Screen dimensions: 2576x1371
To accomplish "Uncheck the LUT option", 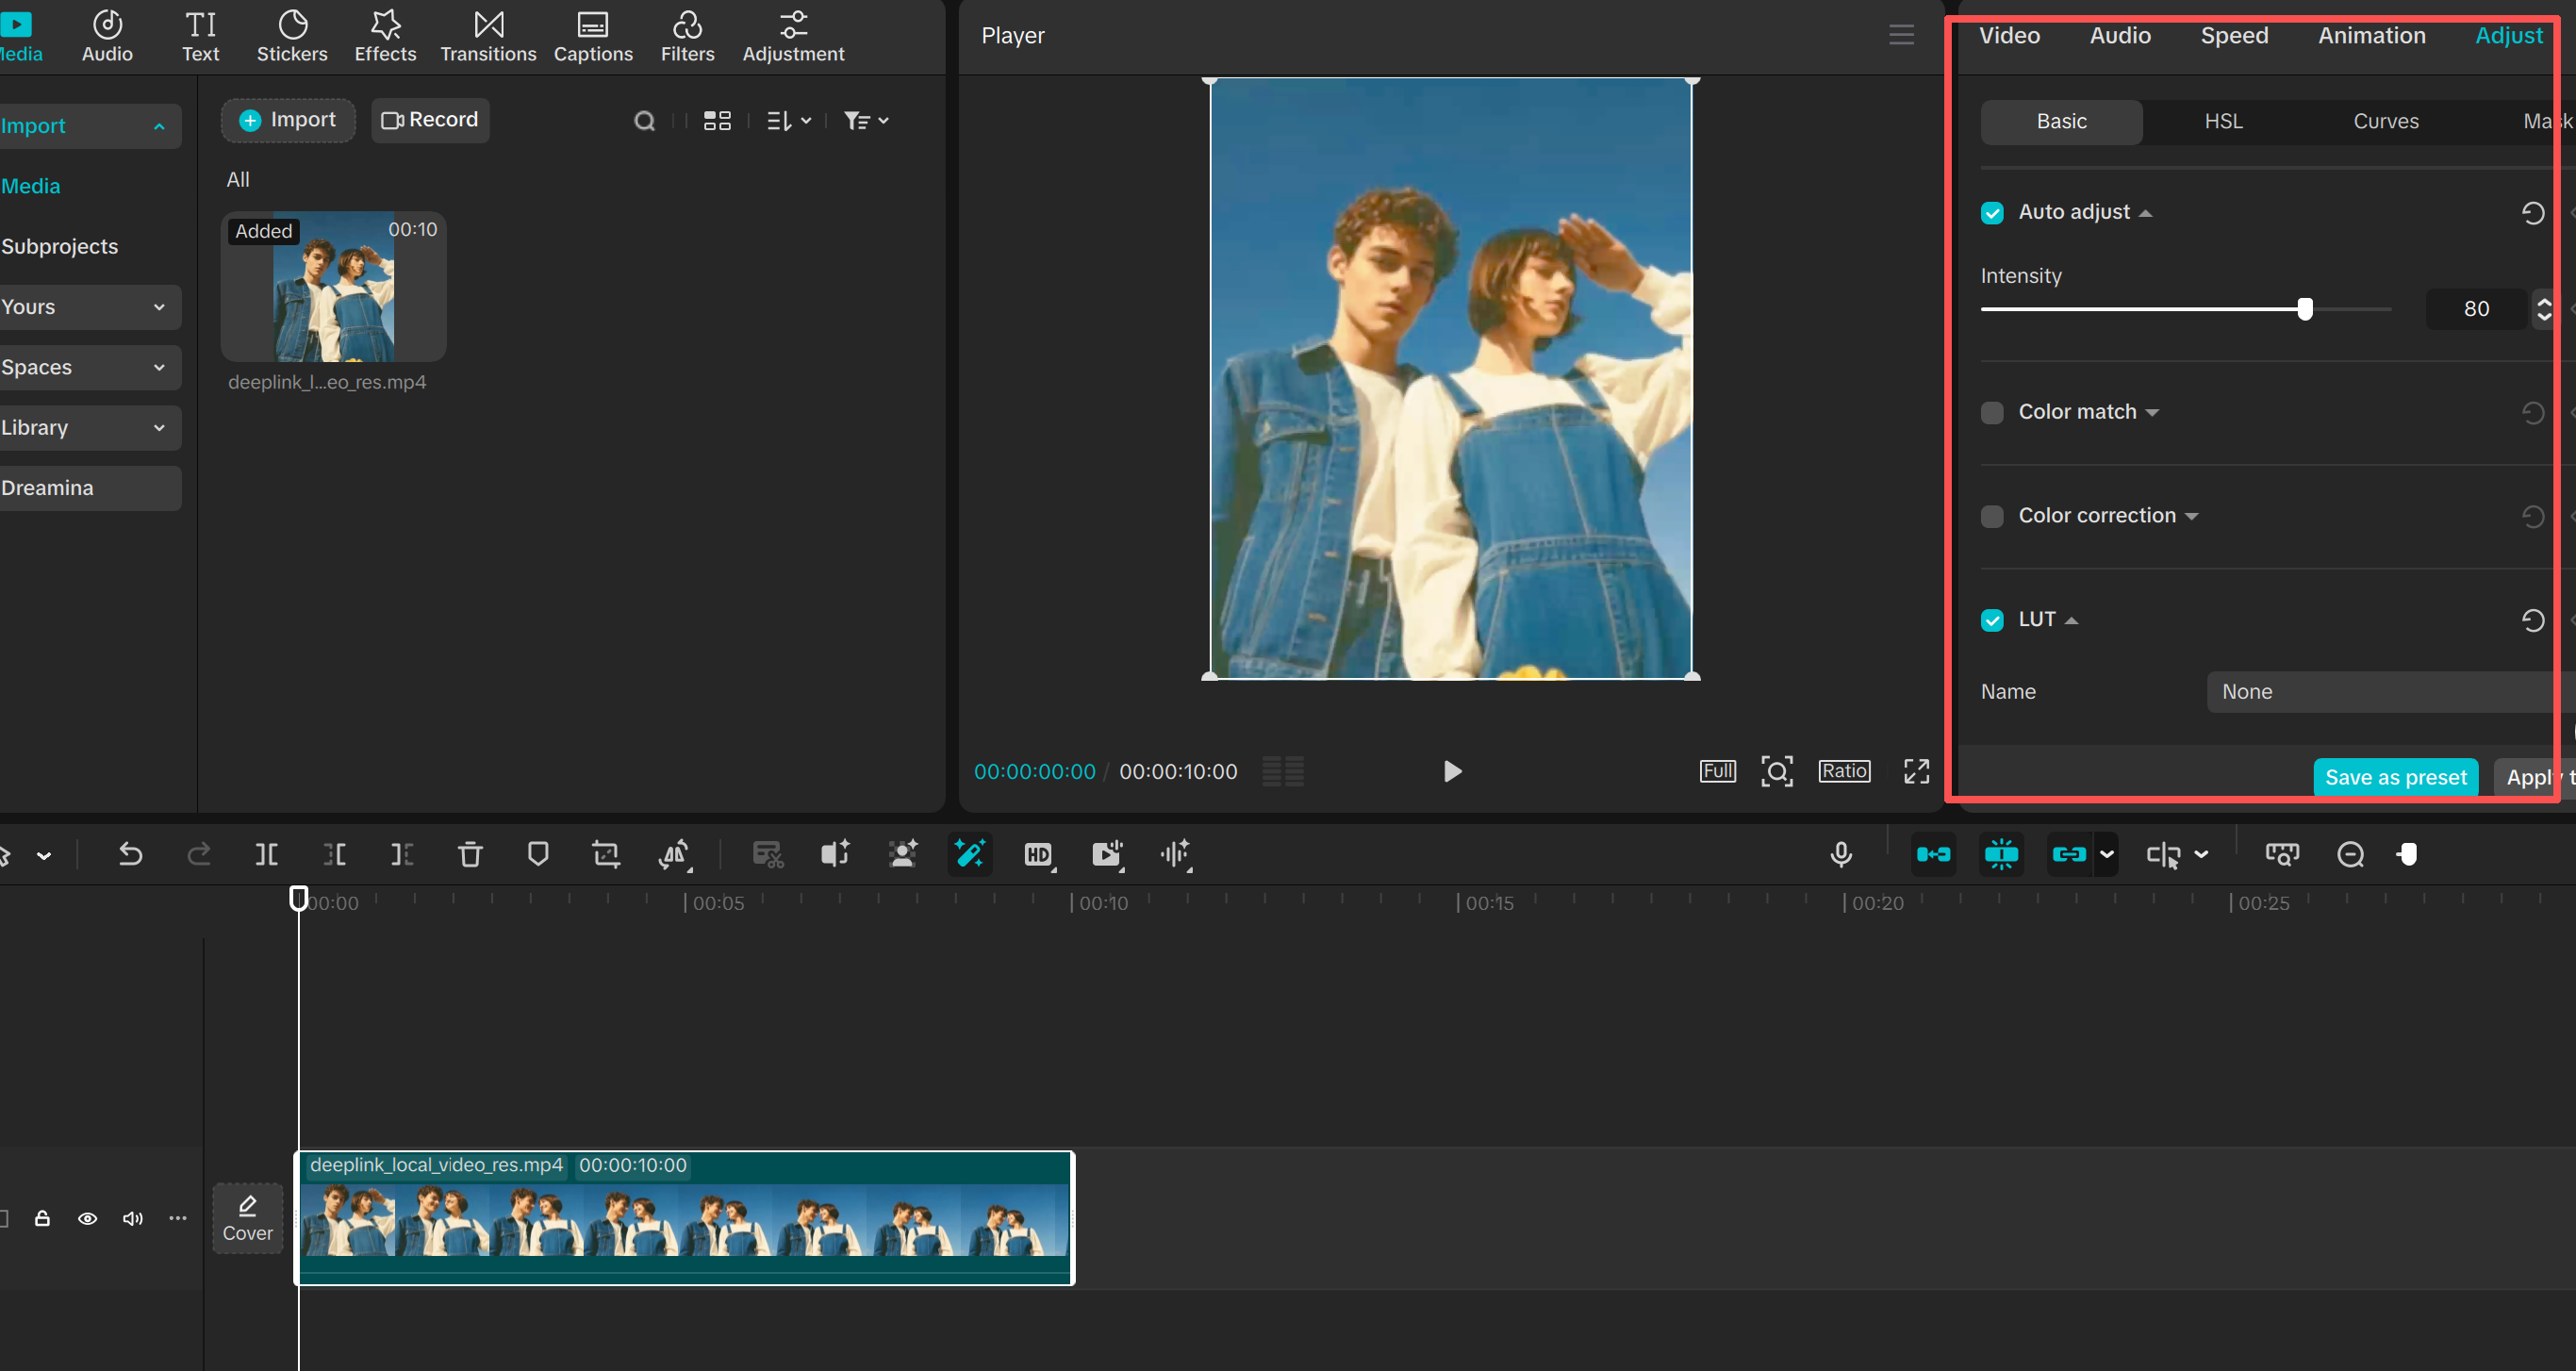I will pyautogui.click(x=1992, y=620).
